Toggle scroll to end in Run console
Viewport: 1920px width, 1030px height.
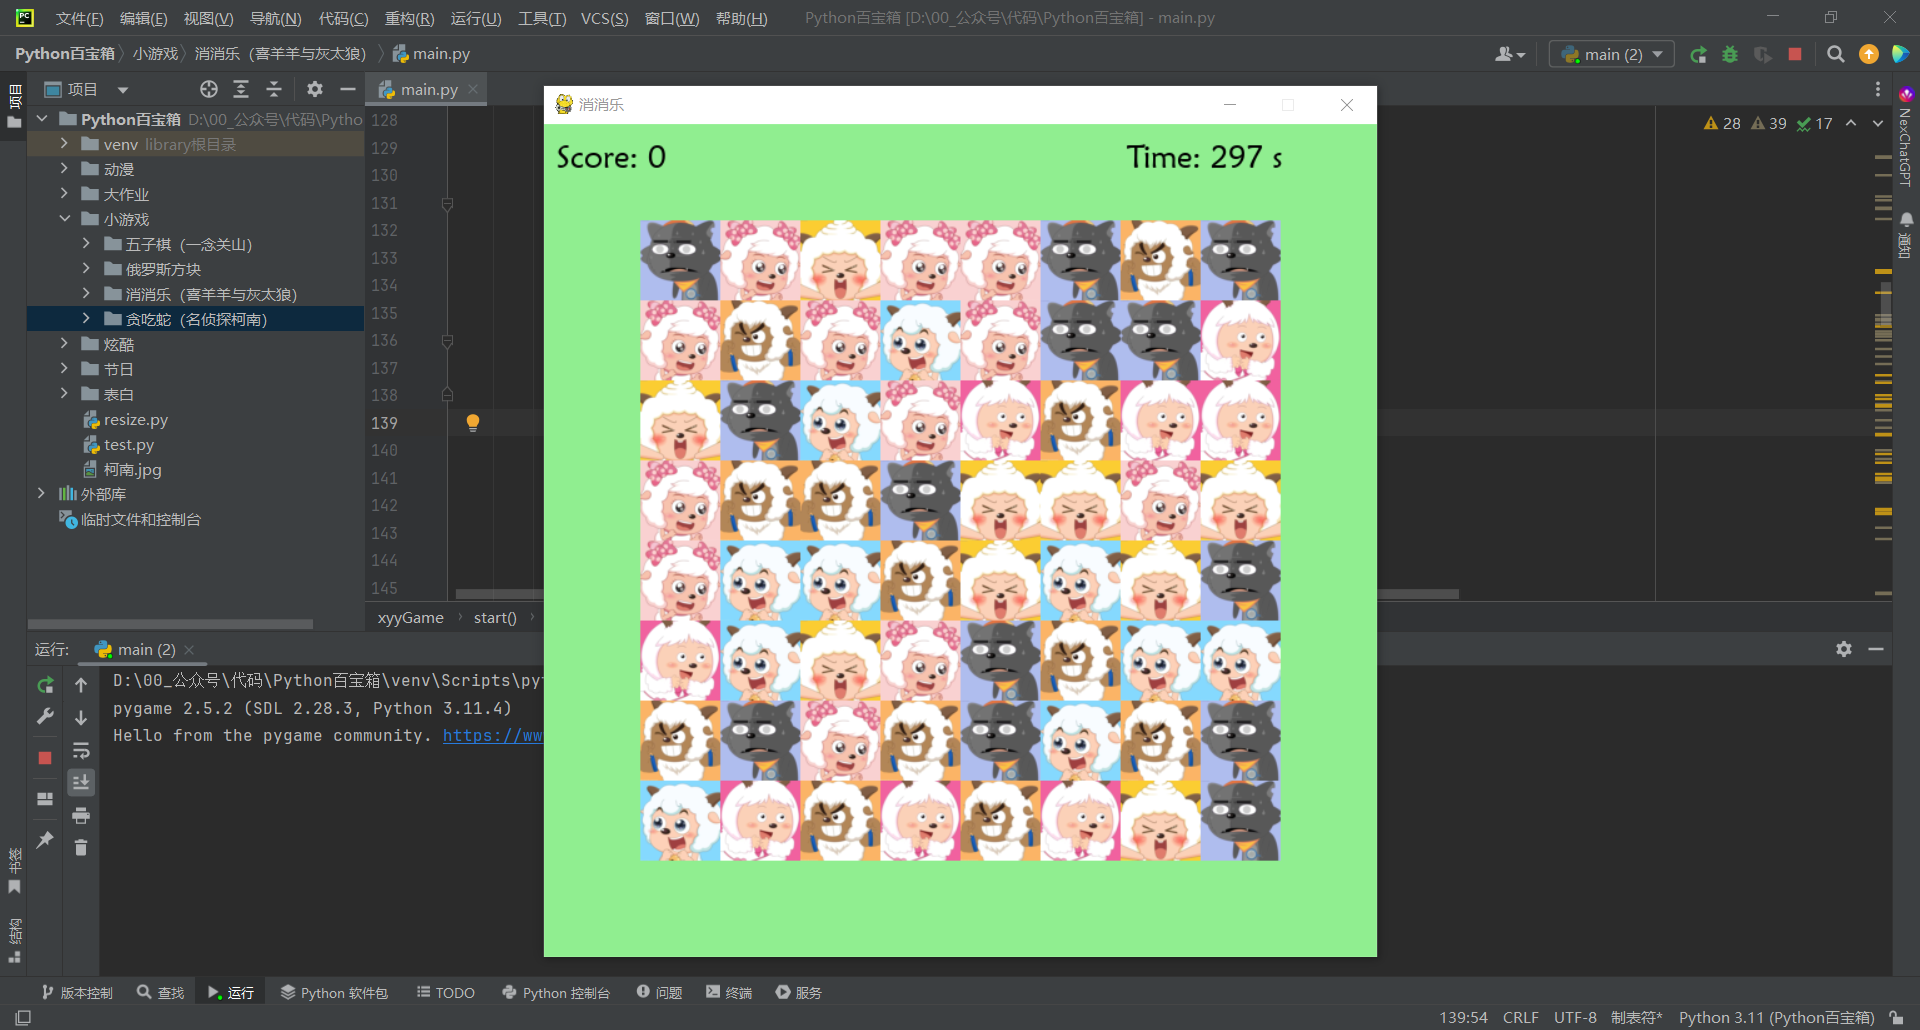[x=81, y=783]
